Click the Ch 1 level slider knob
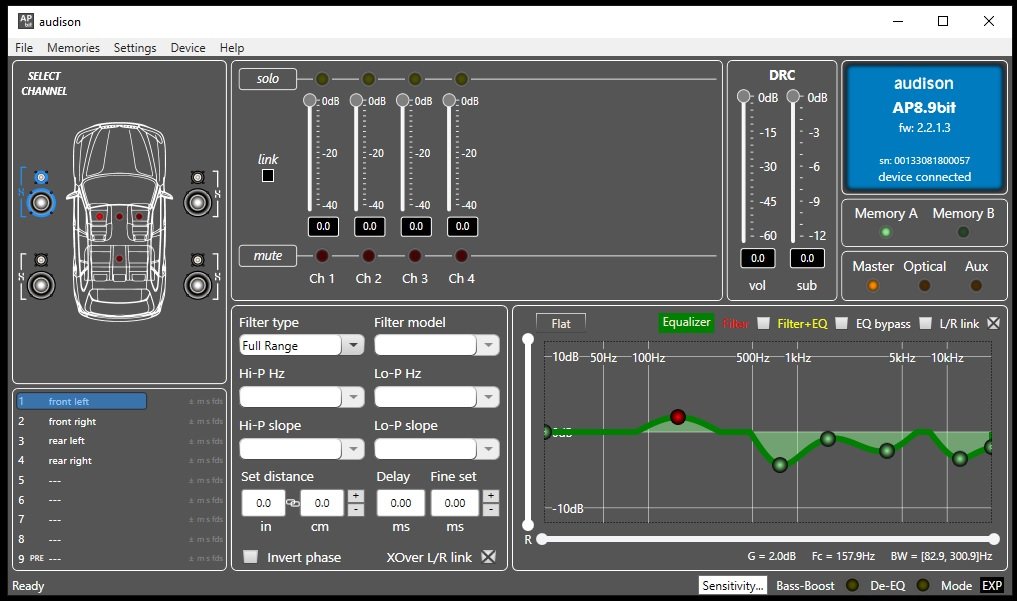This screenshot has height=601, width=1017. (310, 100)
